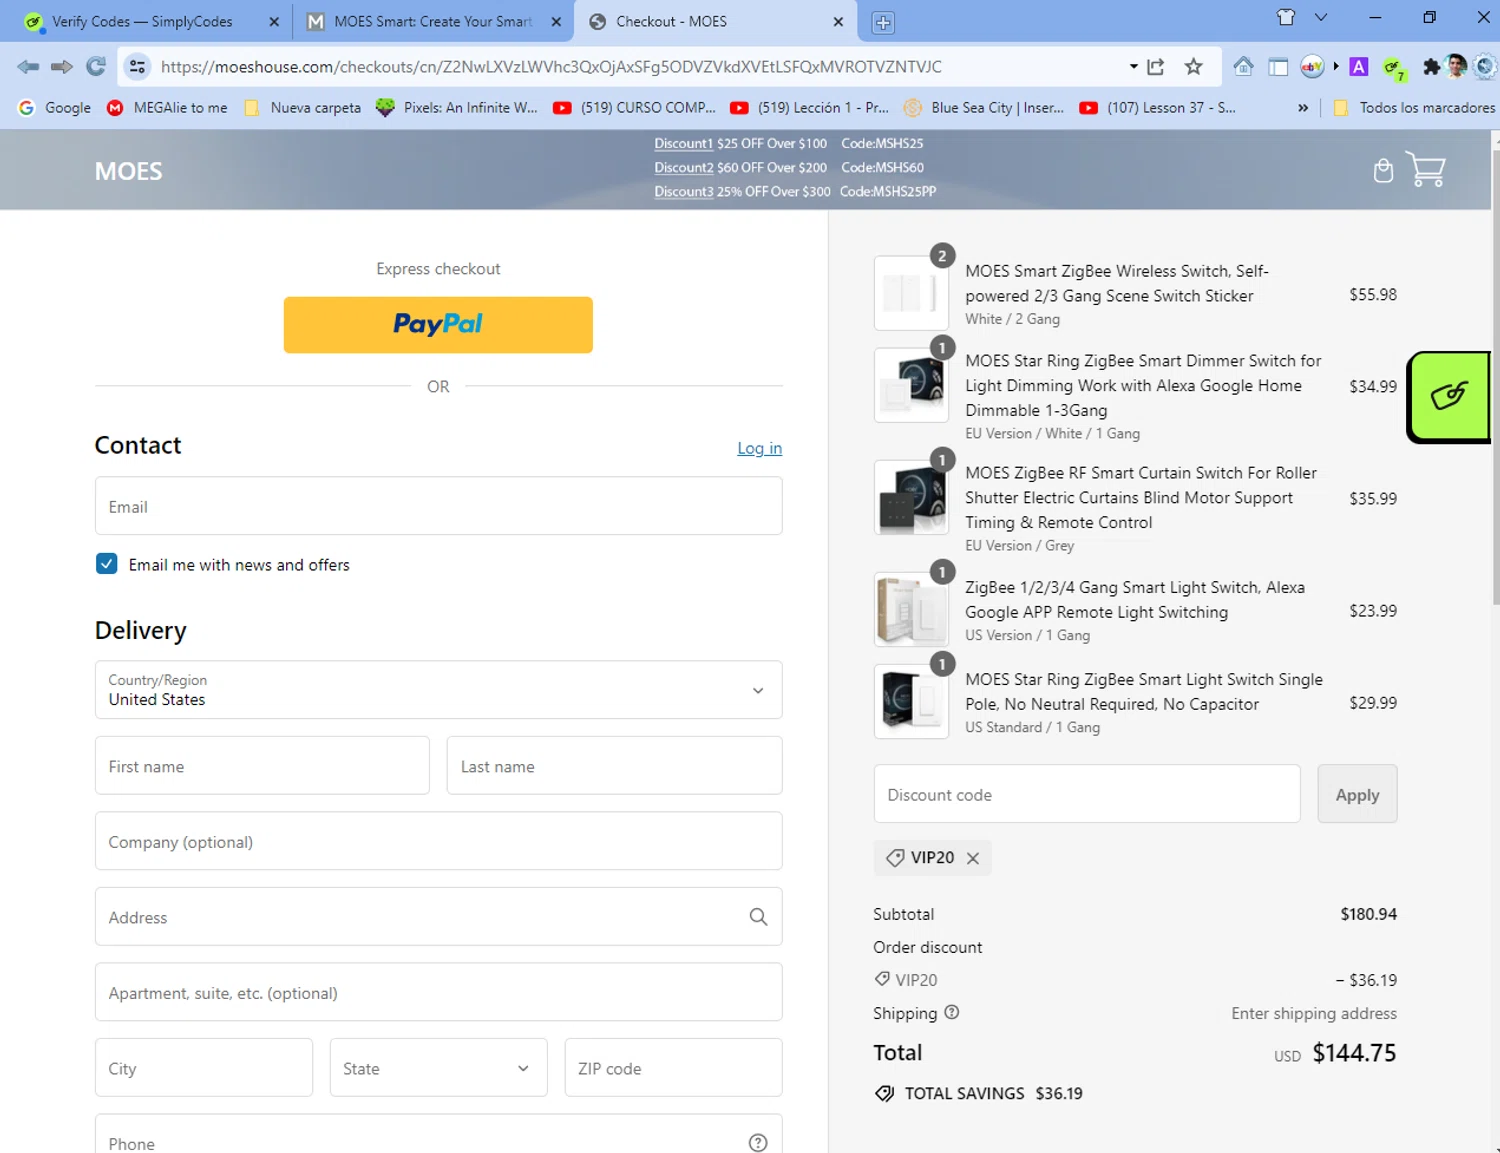The image size is (1500, 1153).
Task: Share this page from the address bar
Action: [1156, 67]
